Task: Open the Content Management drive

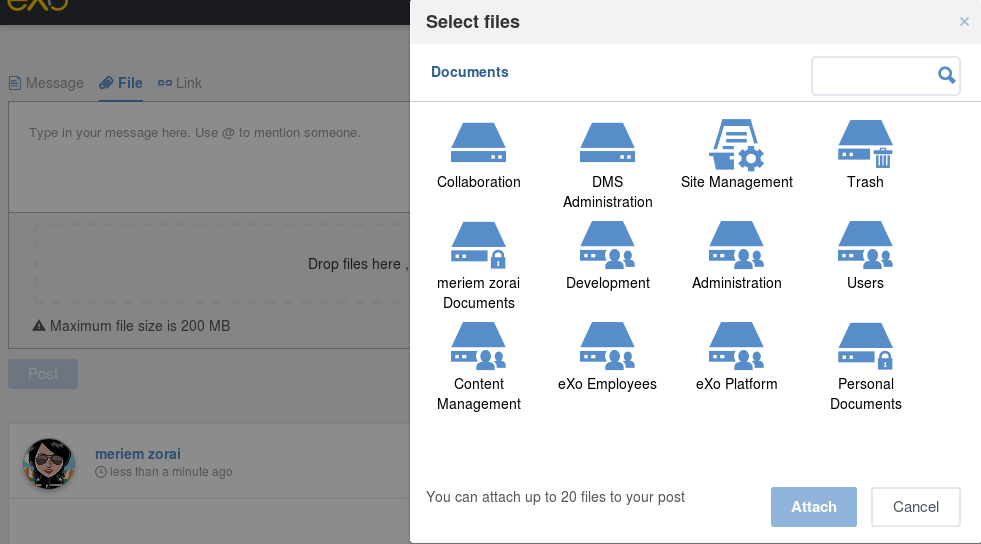Action: click(x=478, y=346)
